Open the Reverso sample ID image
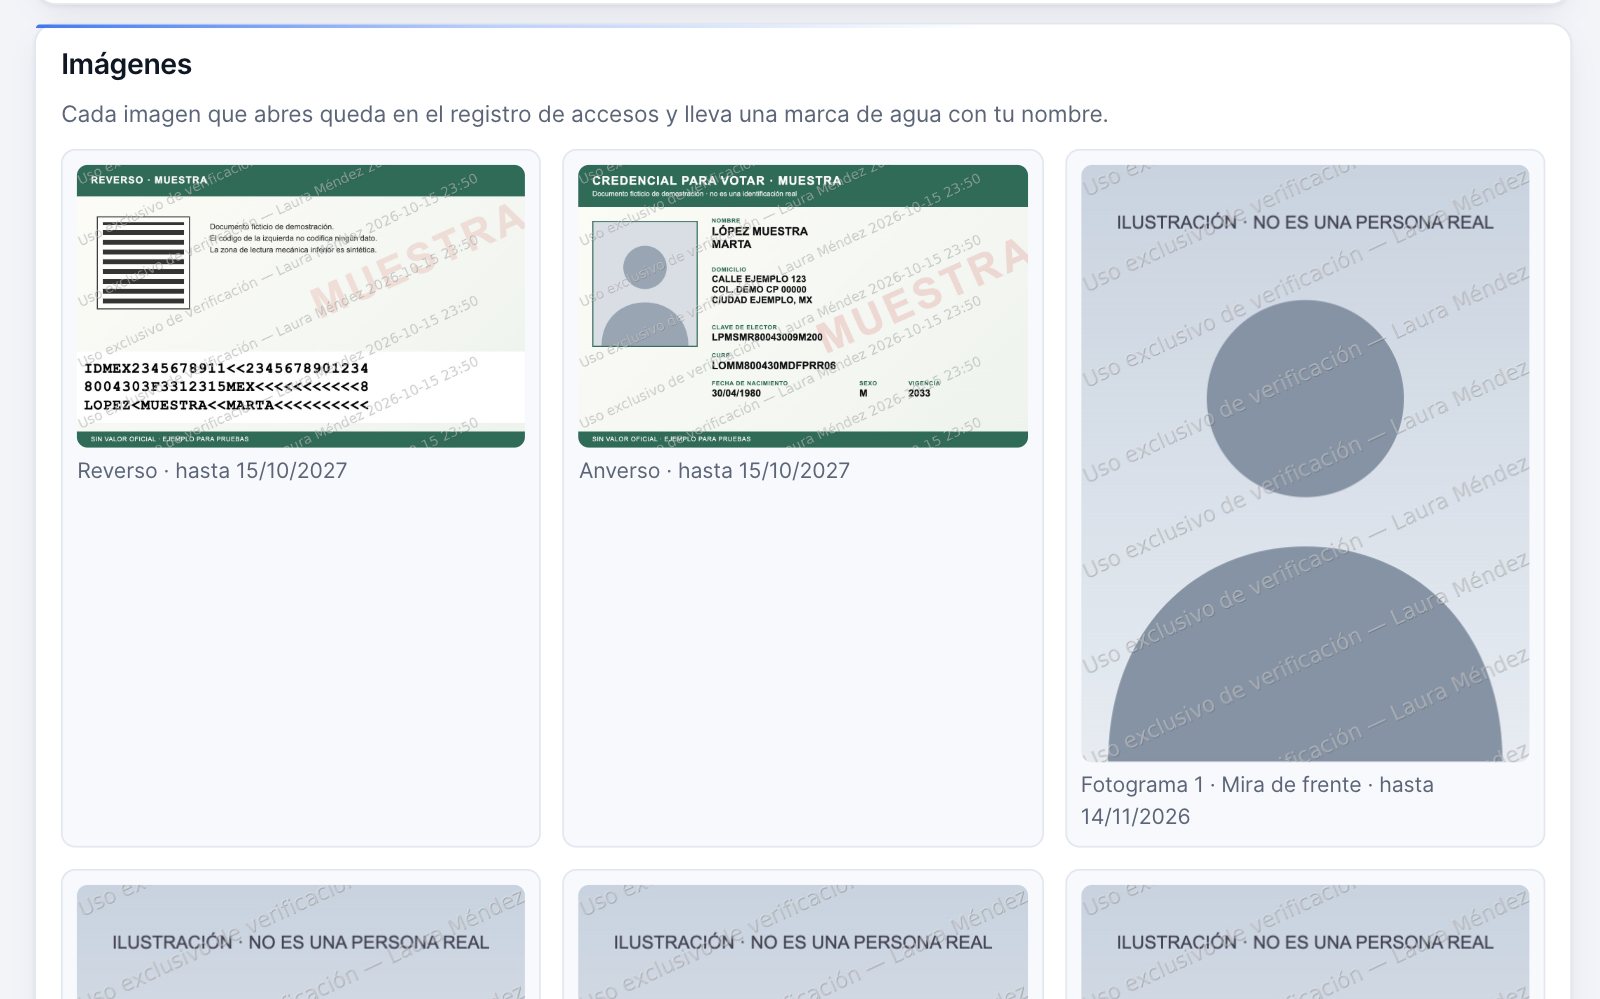The image size is (1600, 999). click(x=301, y=306)
